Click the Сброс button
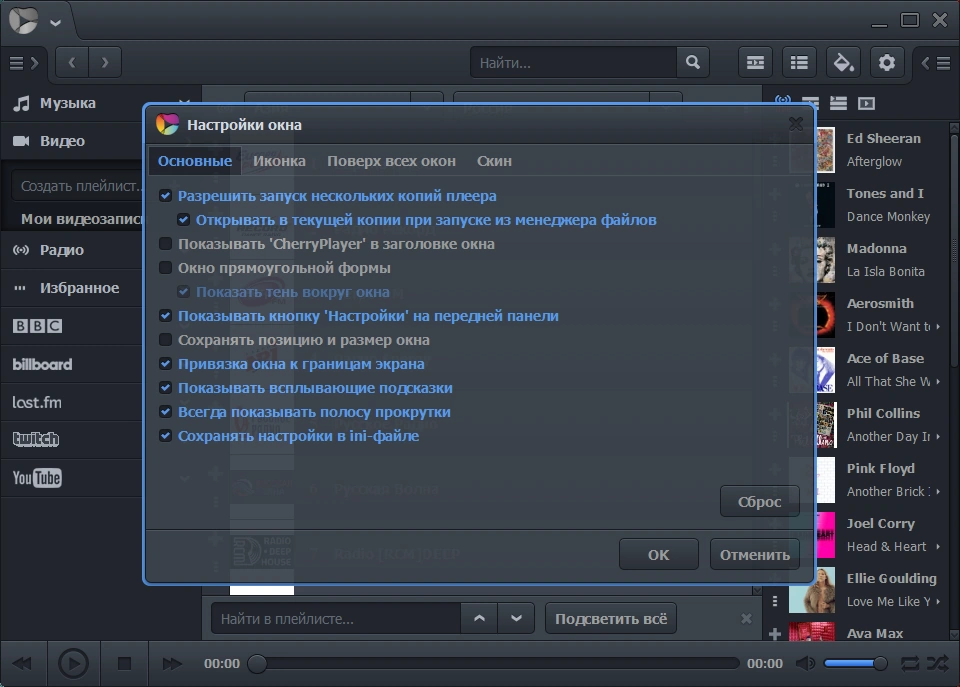Screen dimensions: 960x687 click(x=759, y=501)
